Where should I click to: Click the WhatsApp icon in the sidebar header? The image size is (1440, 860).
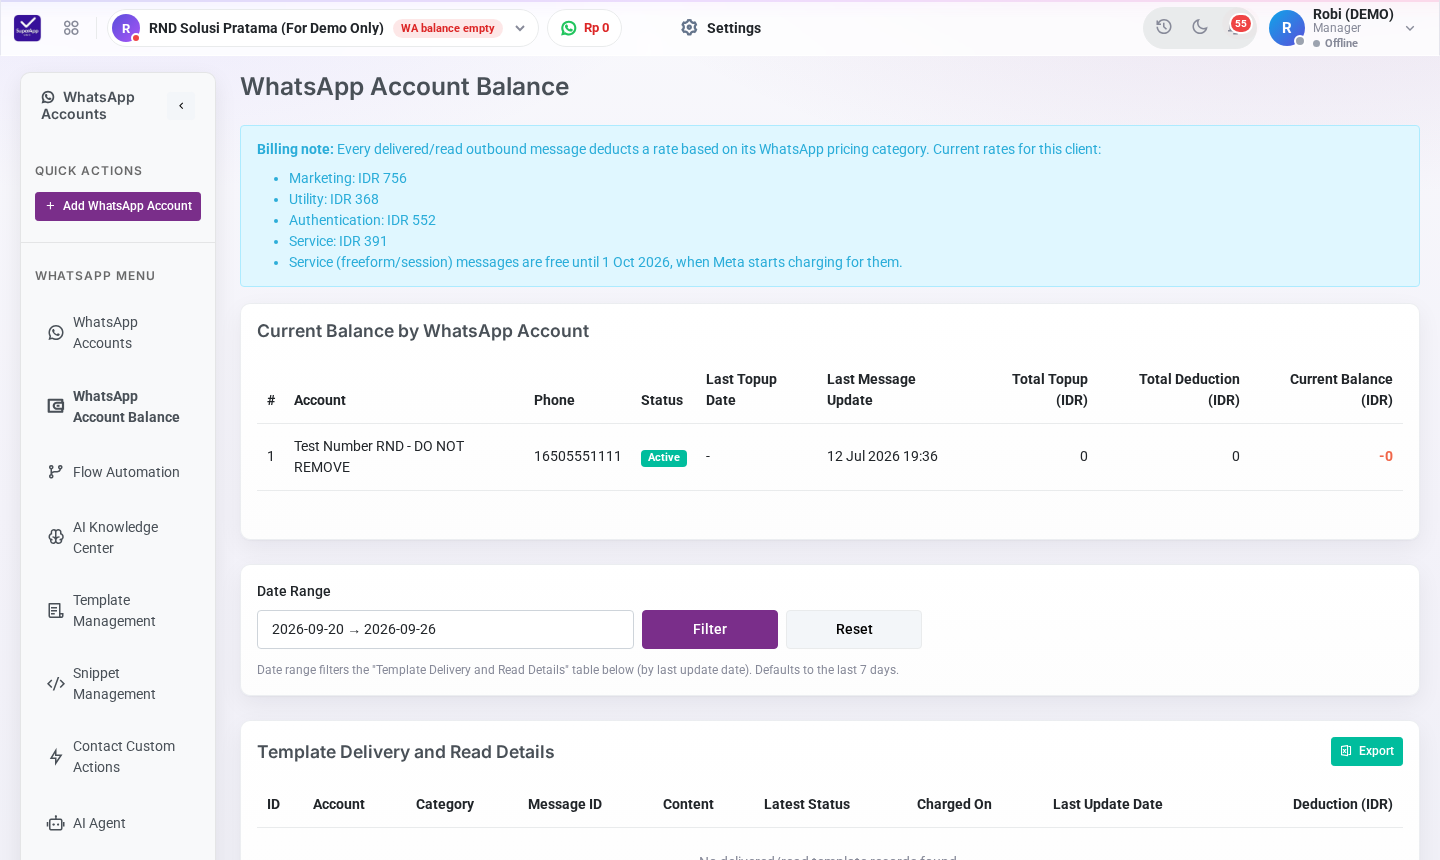tap(48, 97)
